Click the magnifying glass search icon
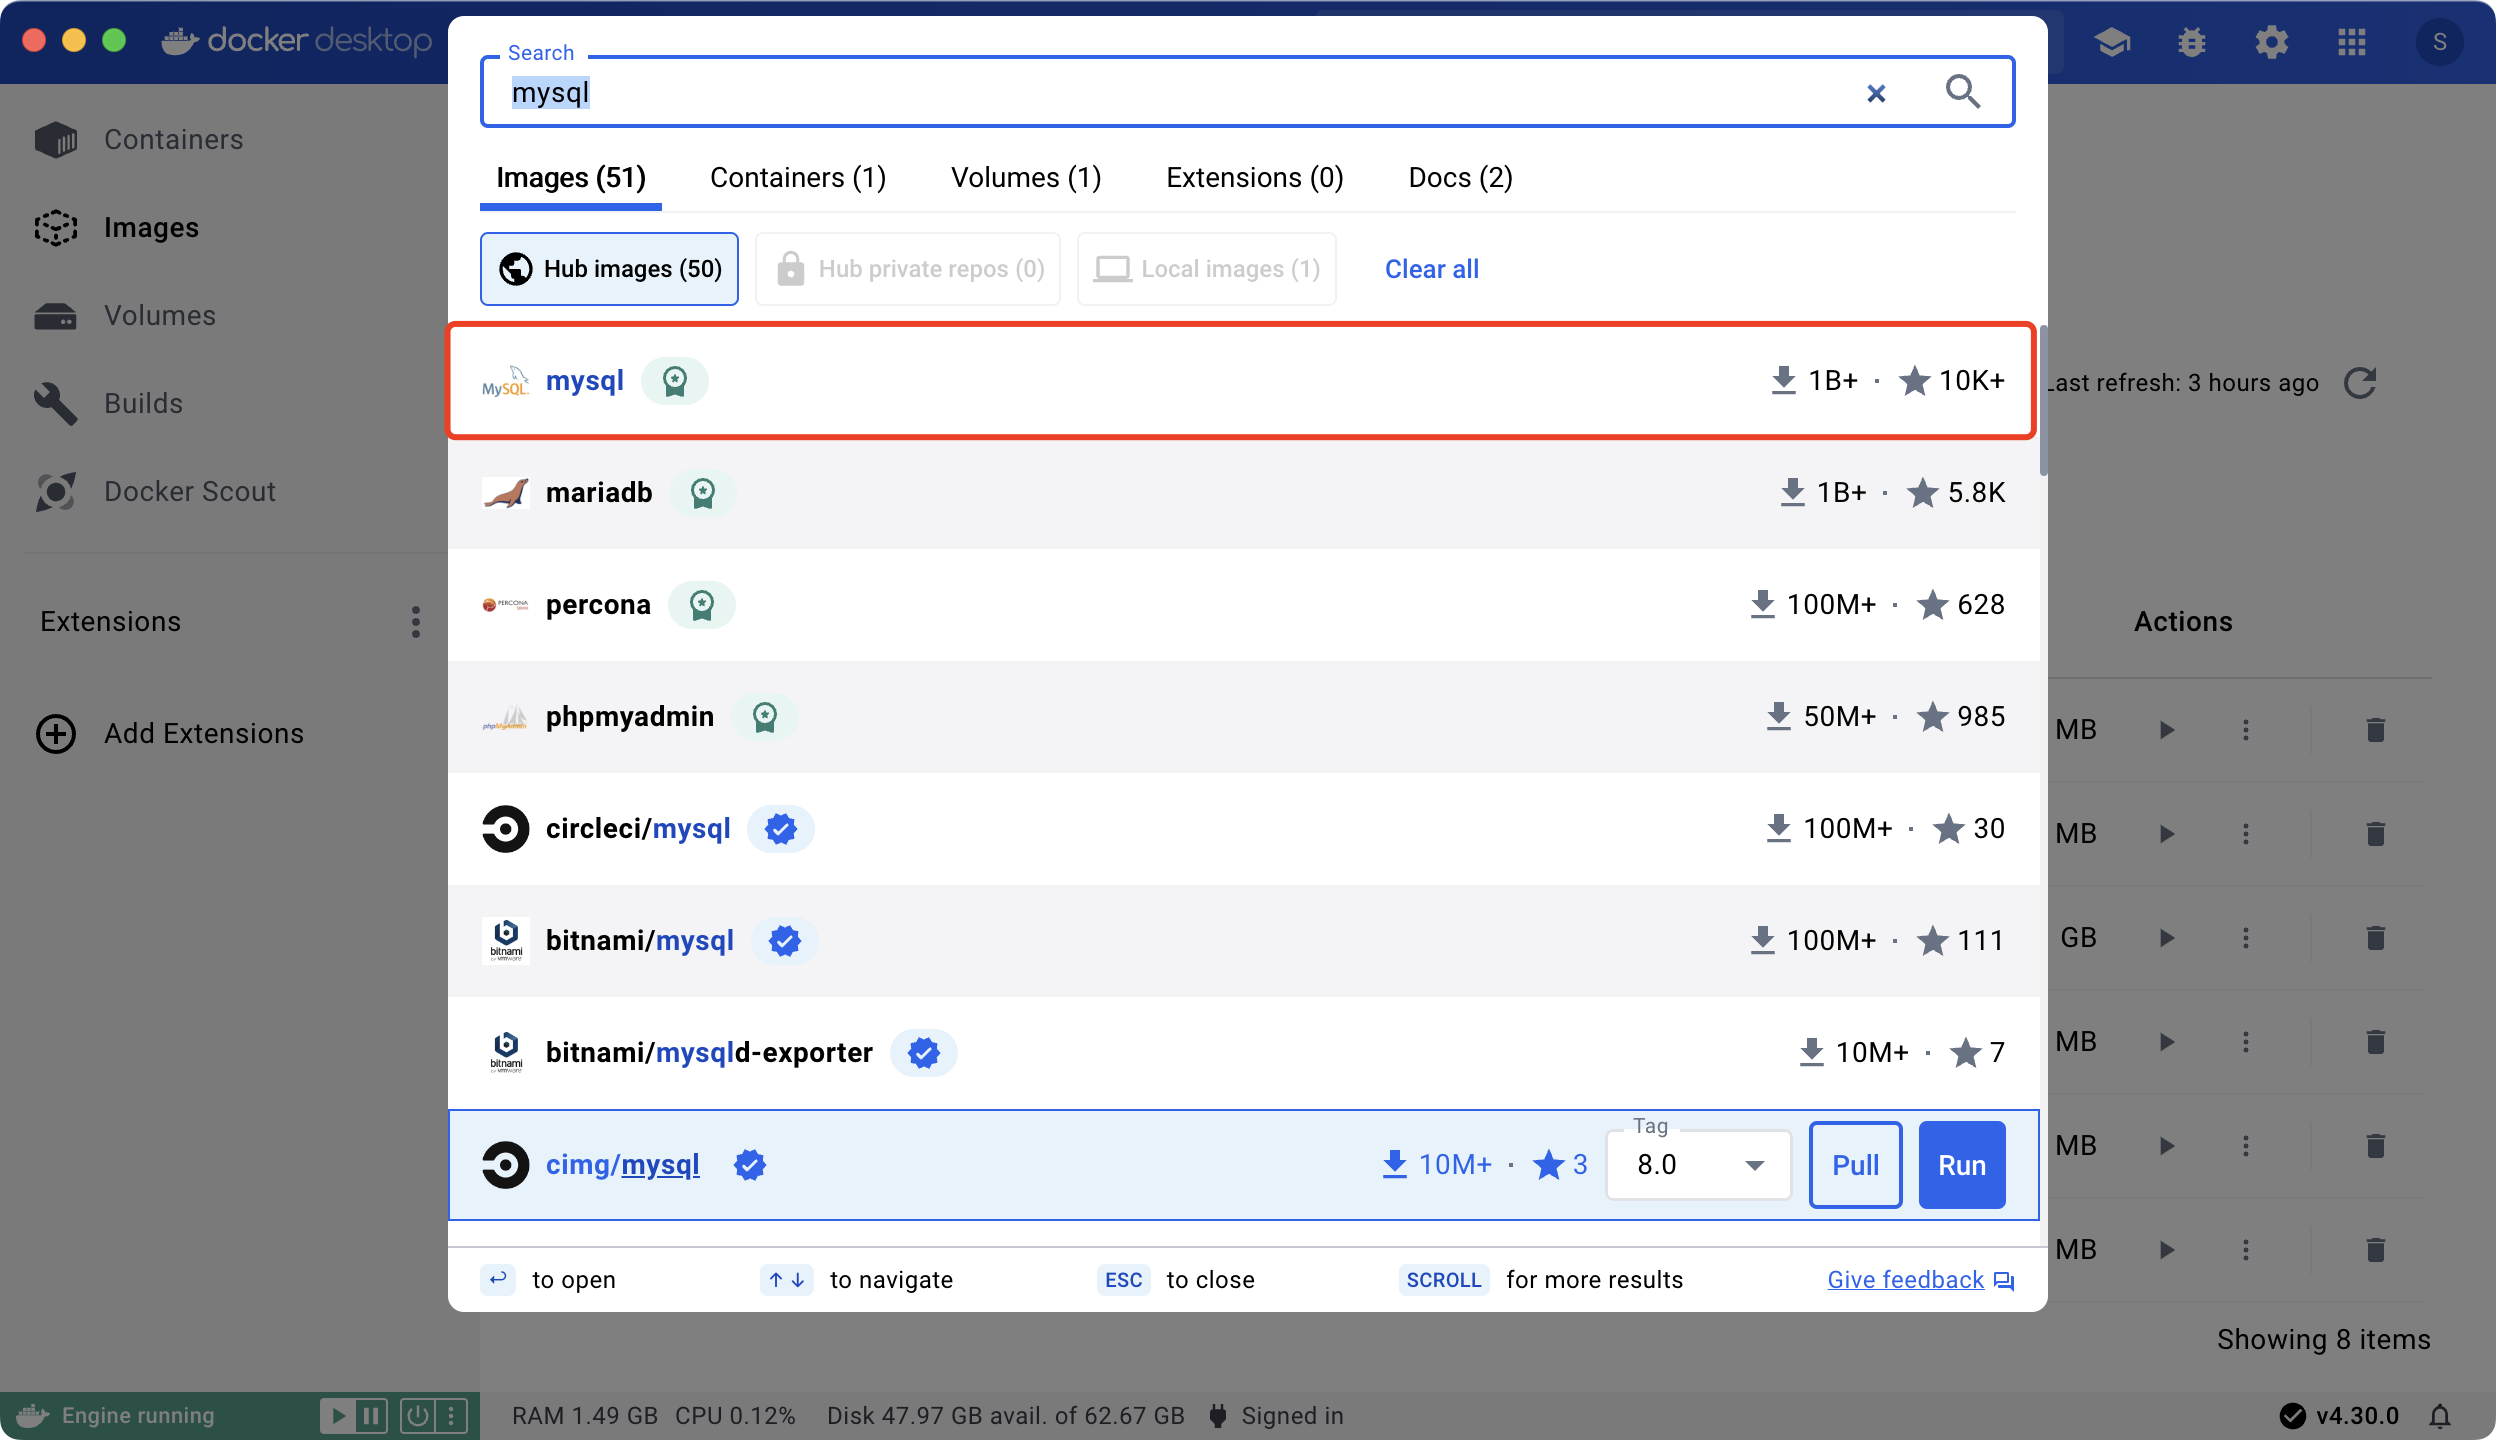Screen dimensions: 2496x1440 1962,92
